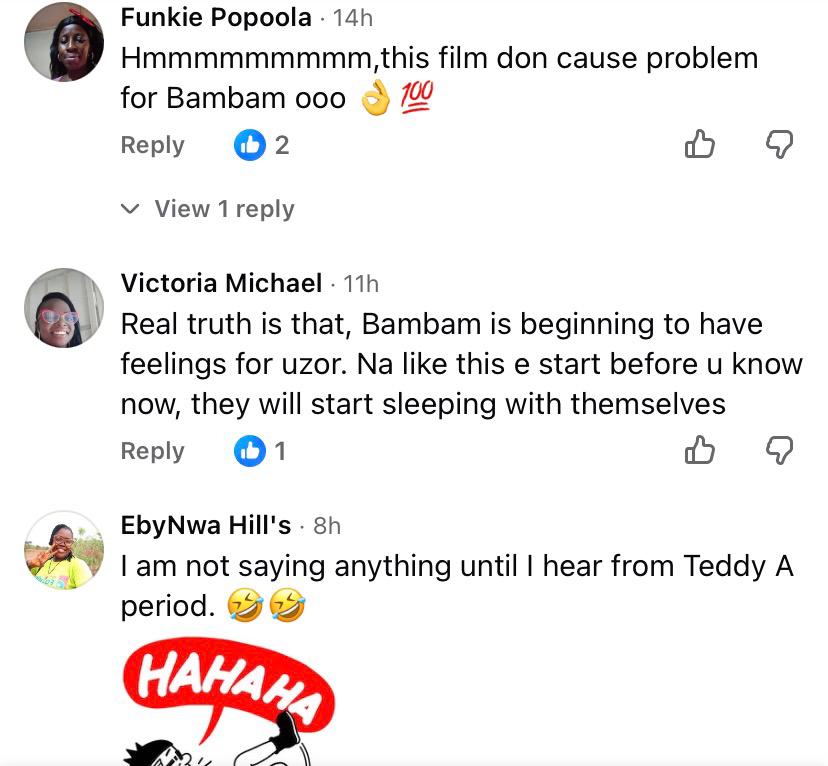Open Victoria Michael's profile picture
The width and height of the screenshot is (828, 766).
pyautogui.click(x=65, y=308)
